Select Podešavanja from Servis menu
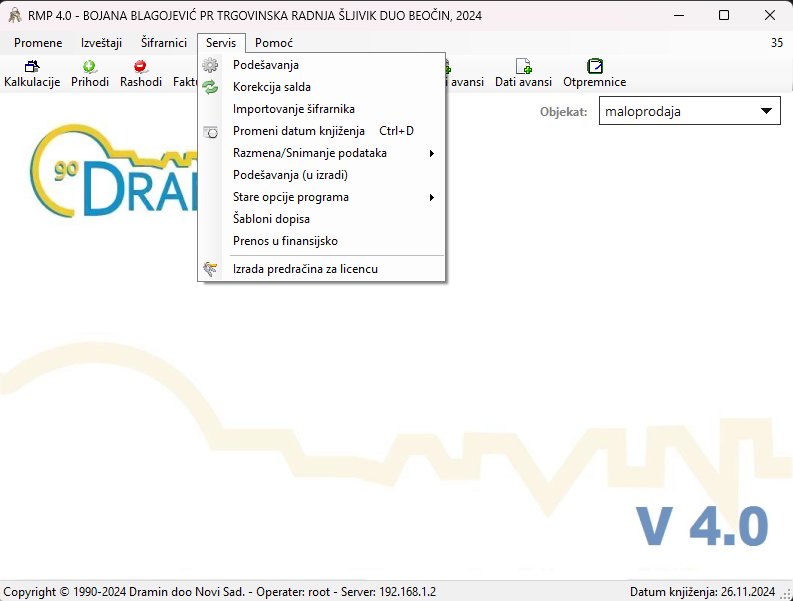 (322, 65)
